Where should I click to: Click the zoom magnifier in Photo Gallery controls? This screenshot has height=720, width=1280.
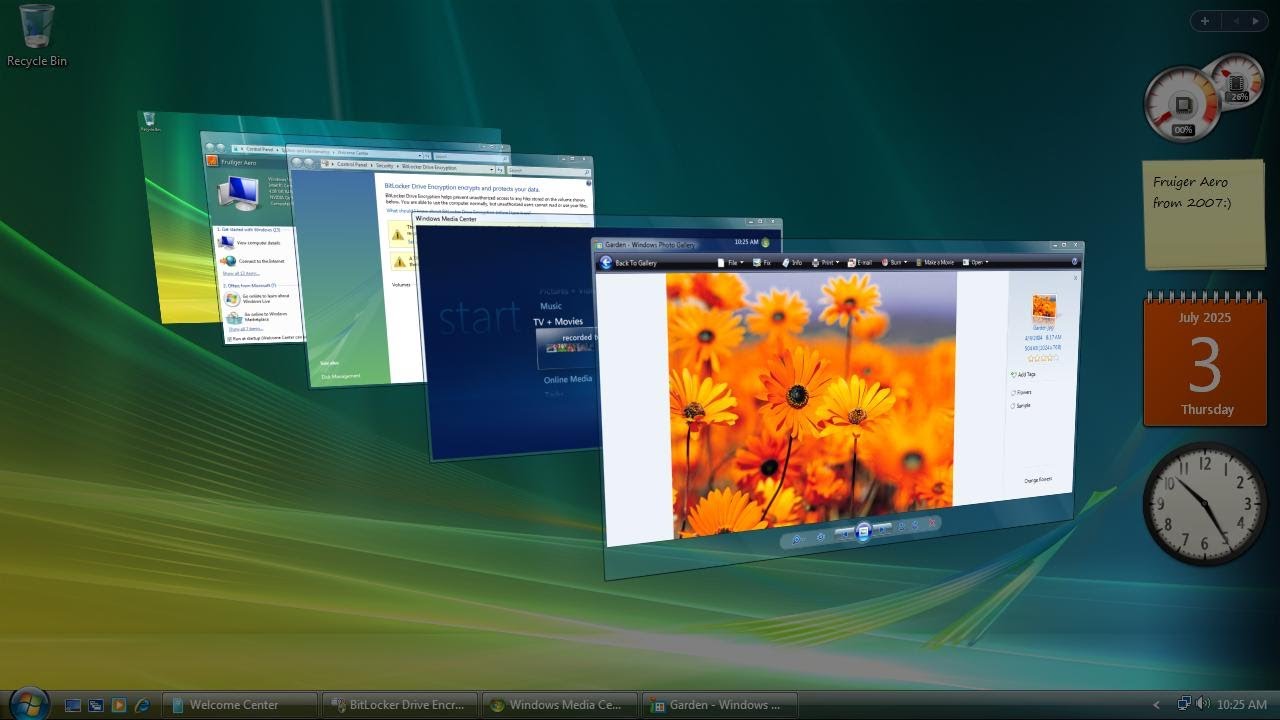(x=797, y=539)
